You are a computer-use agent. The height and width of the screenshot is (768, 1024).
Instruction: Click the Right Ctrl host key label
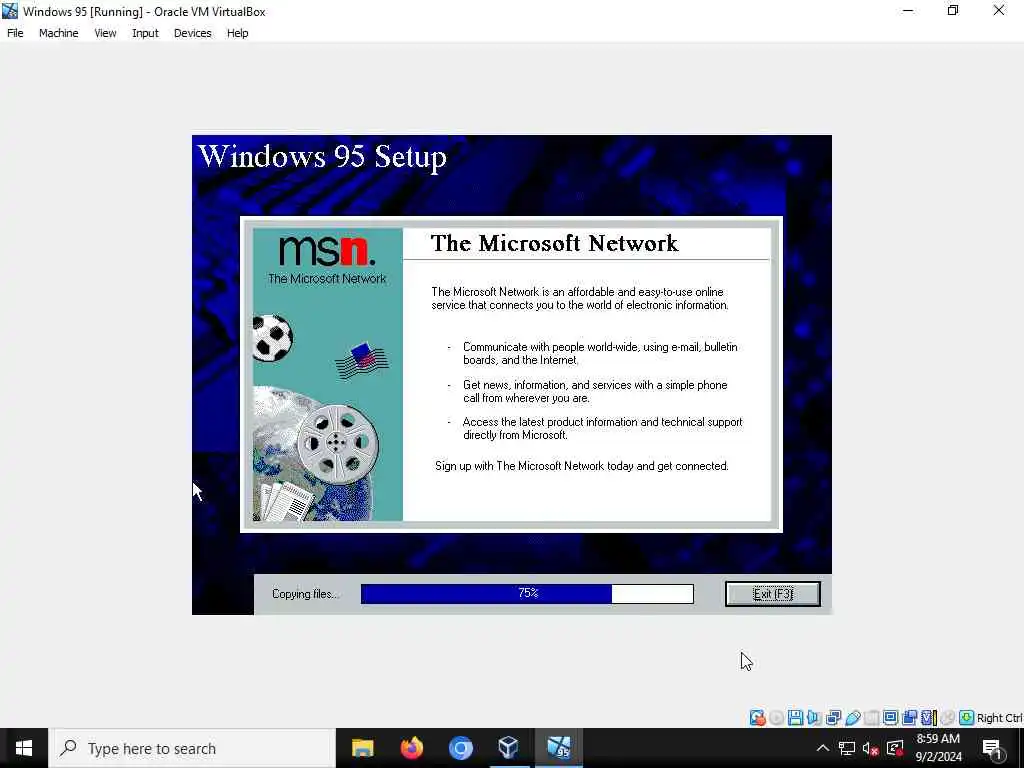pyautogui.click(x=999, y=718)
